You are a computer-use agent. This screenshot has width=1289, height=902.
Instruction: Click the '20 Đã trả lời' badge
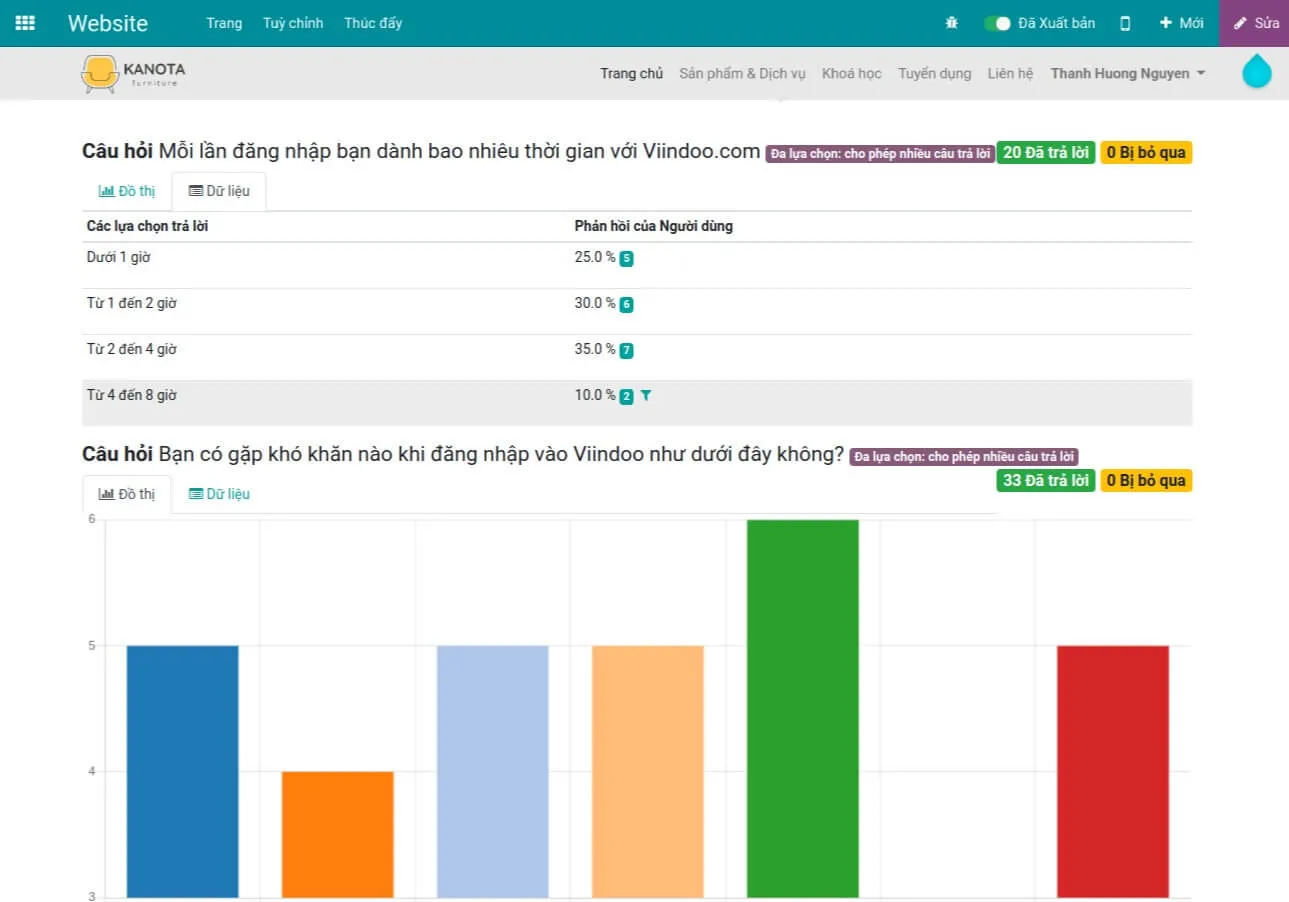pyautogui.click(x=1045, y=153)
